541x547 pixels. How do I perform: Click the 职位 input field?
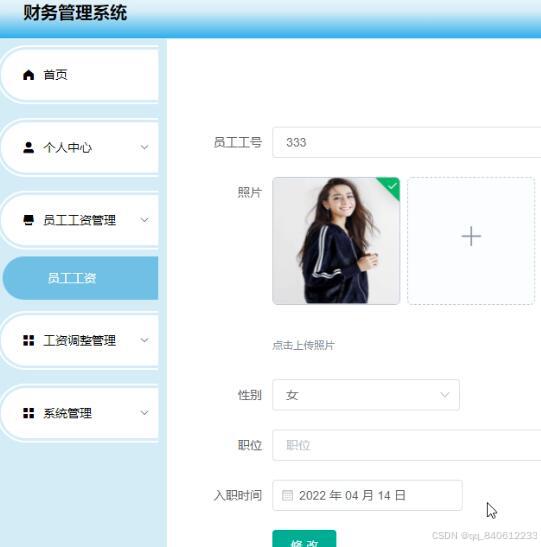click(407, 445)
